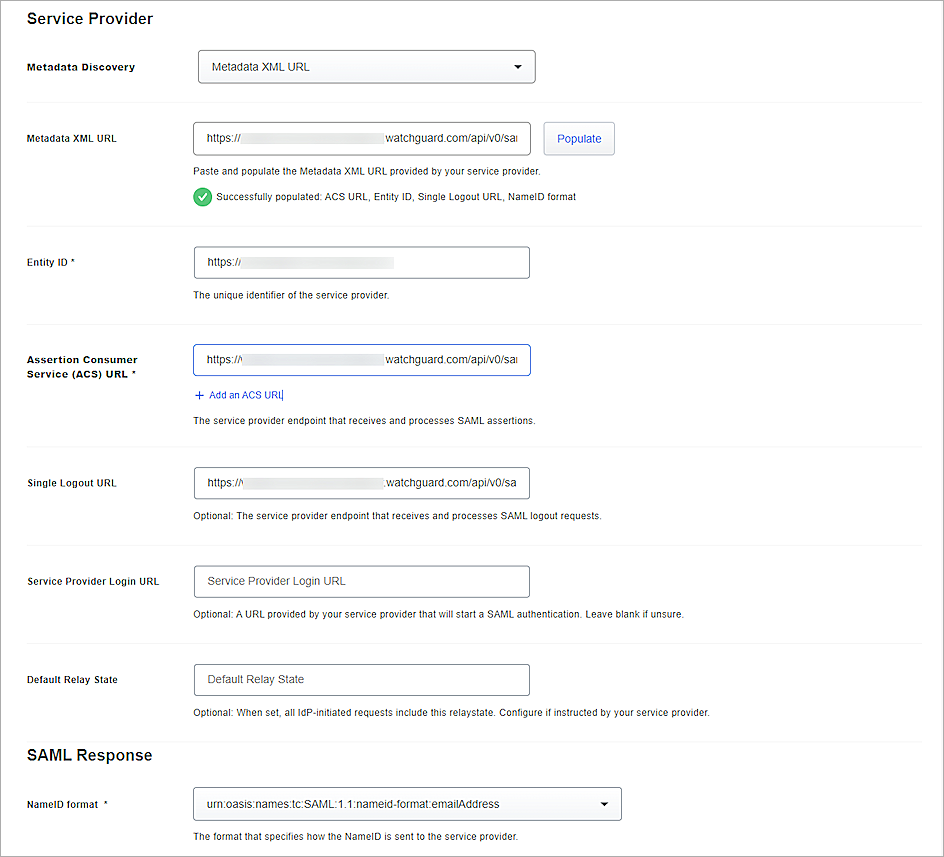Screen dimensions: 944x857
Task: Click the plus icon beside Add an ACS URL
Action: pyautogui.click(x=200, y=395)
